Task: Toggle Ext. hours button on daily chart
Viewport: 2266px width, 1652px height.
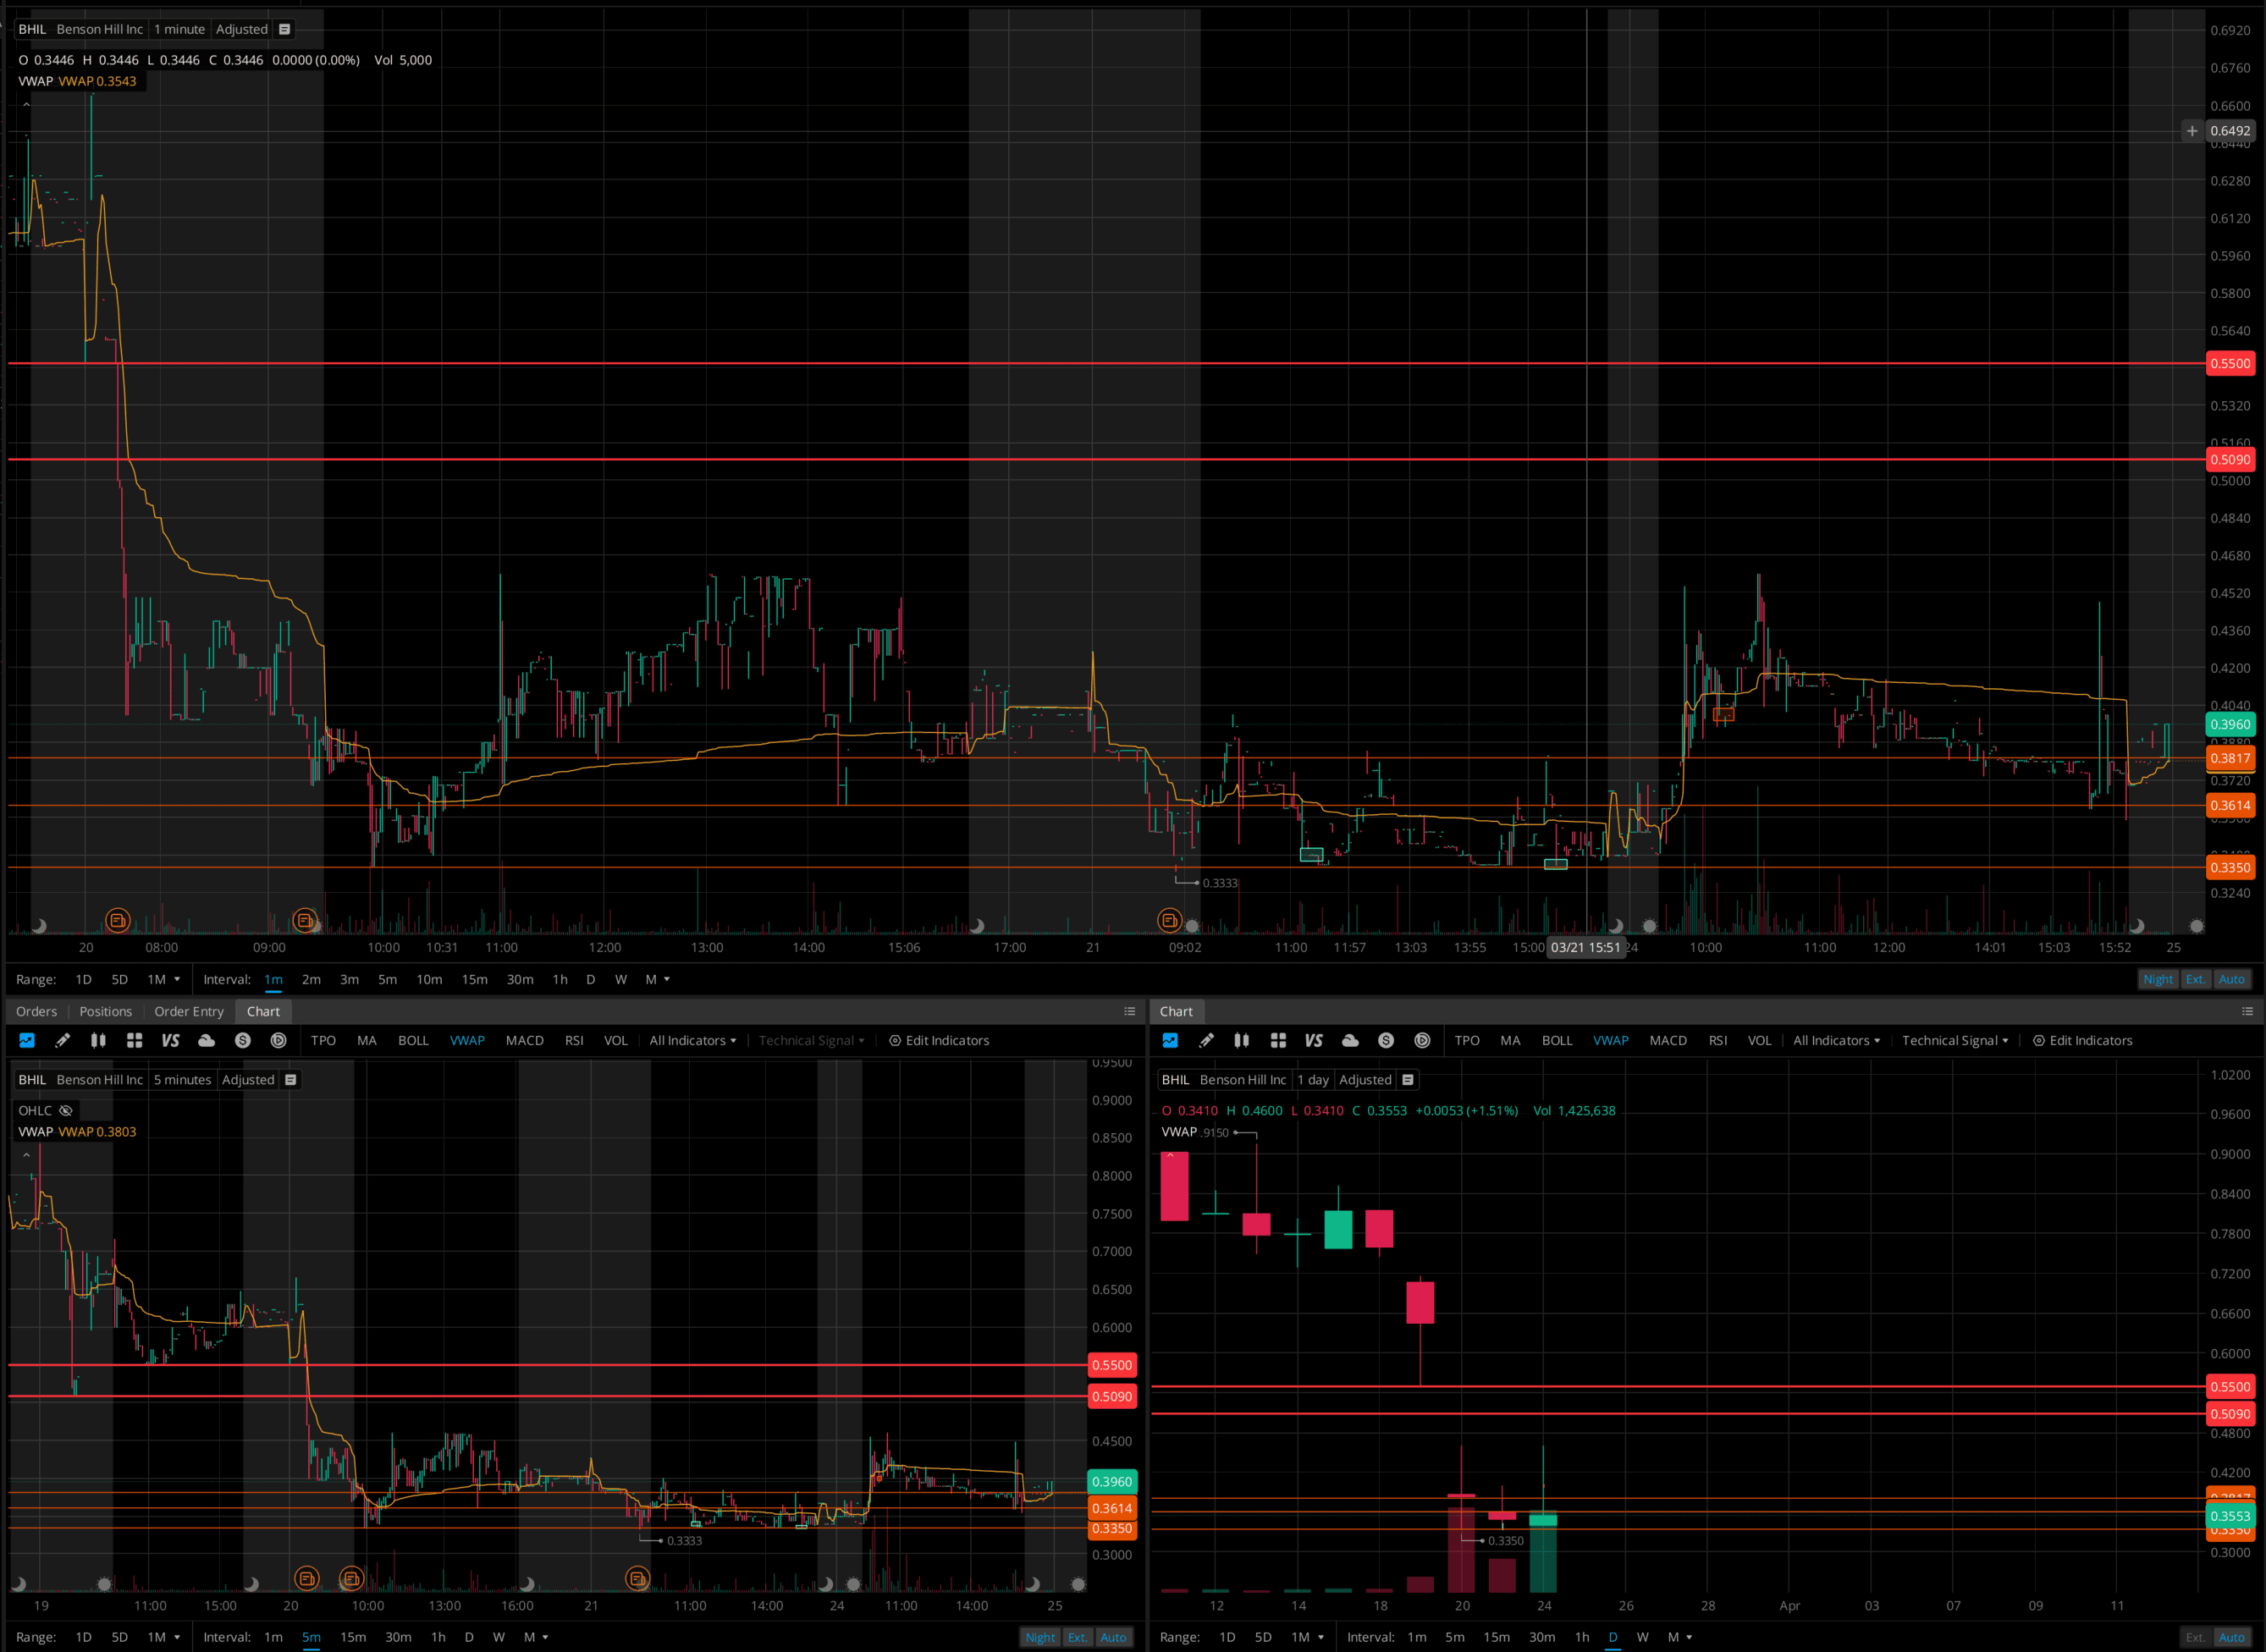Action: tap(2194, 1637)
